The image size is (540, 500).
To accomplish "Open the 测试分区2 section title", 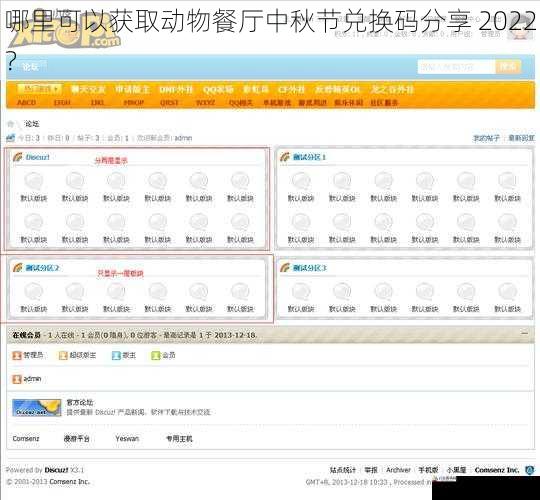I will click(43, 268).
